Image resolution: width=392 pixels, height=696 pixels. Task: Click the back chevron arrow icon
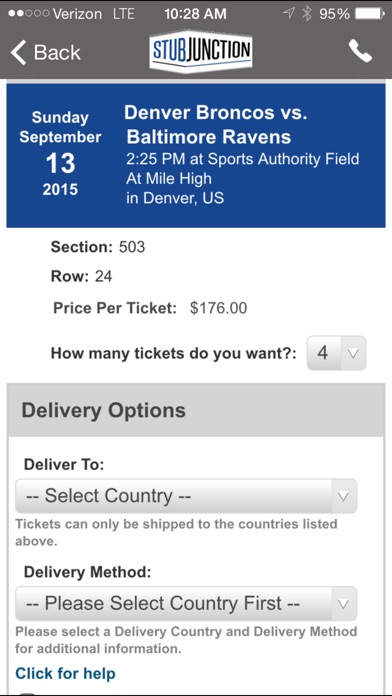coord(18,52)
